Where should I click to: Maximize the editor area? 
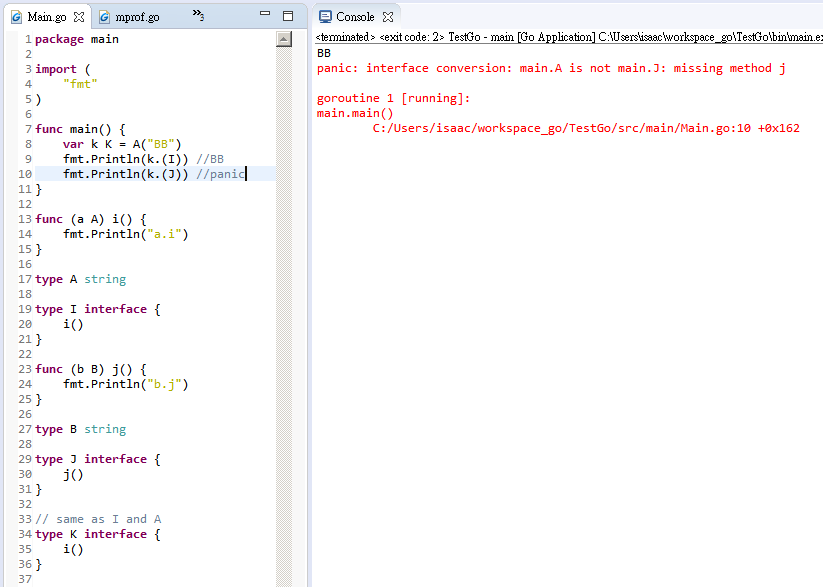288,16
